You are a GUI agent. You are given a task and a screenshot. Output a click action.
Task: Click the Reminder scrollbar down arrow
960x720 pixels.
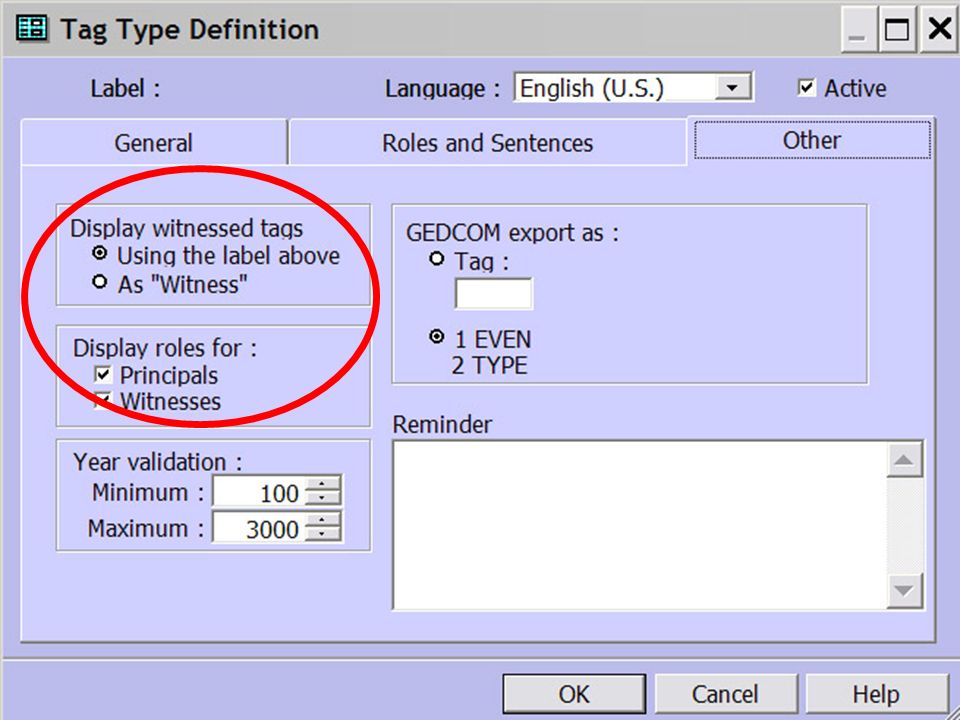coord(904,590)
